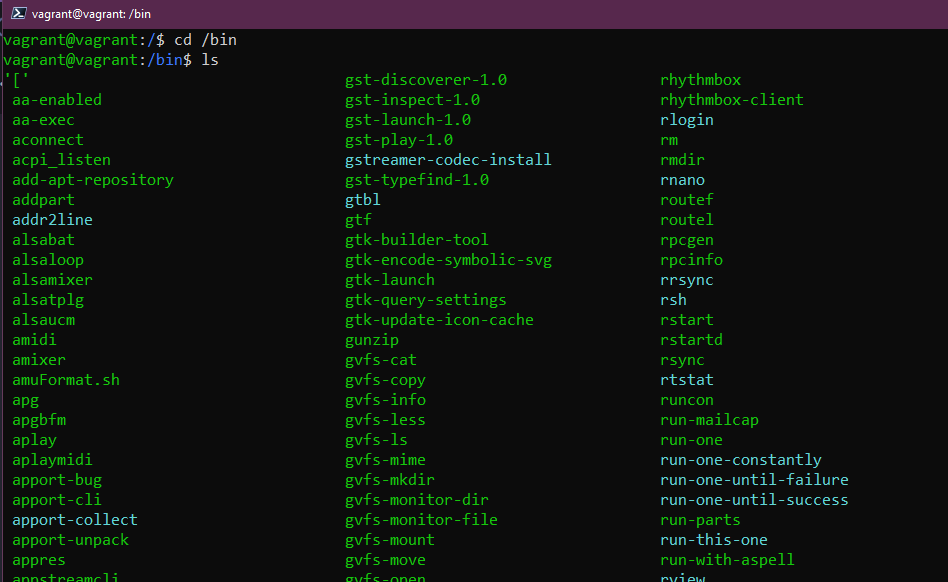Click the rsync entry

click(682, 359)
